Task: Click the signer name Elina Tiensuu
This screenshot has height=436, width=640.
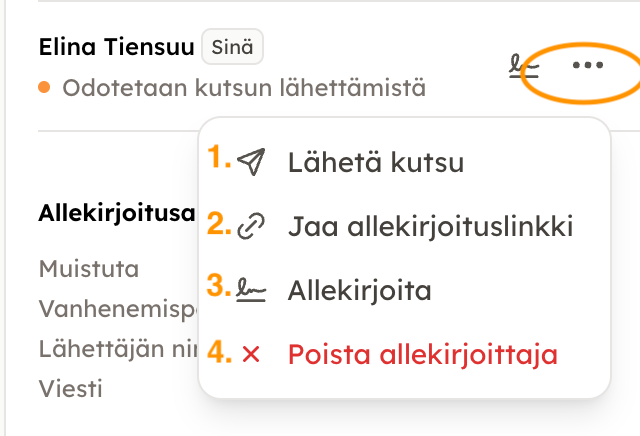Action: [x=115, y=47]
